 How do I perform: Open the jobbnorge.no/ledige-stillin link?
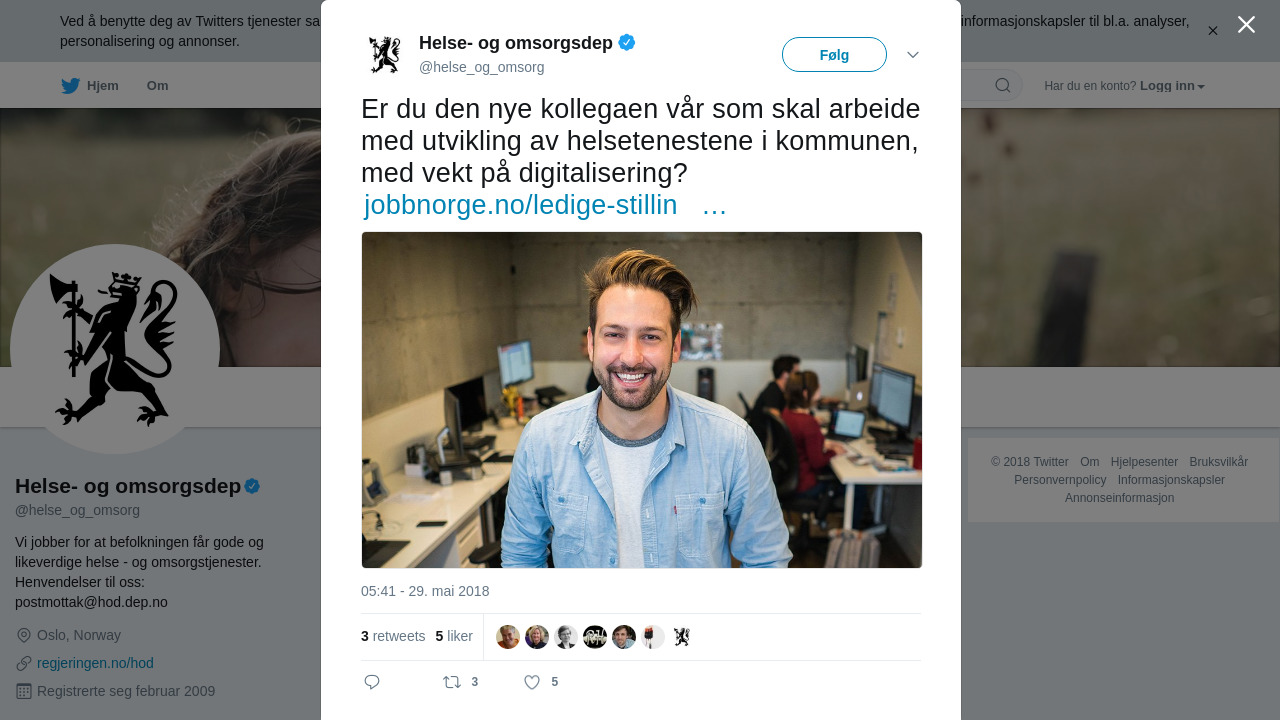click(x=521, y=205)
